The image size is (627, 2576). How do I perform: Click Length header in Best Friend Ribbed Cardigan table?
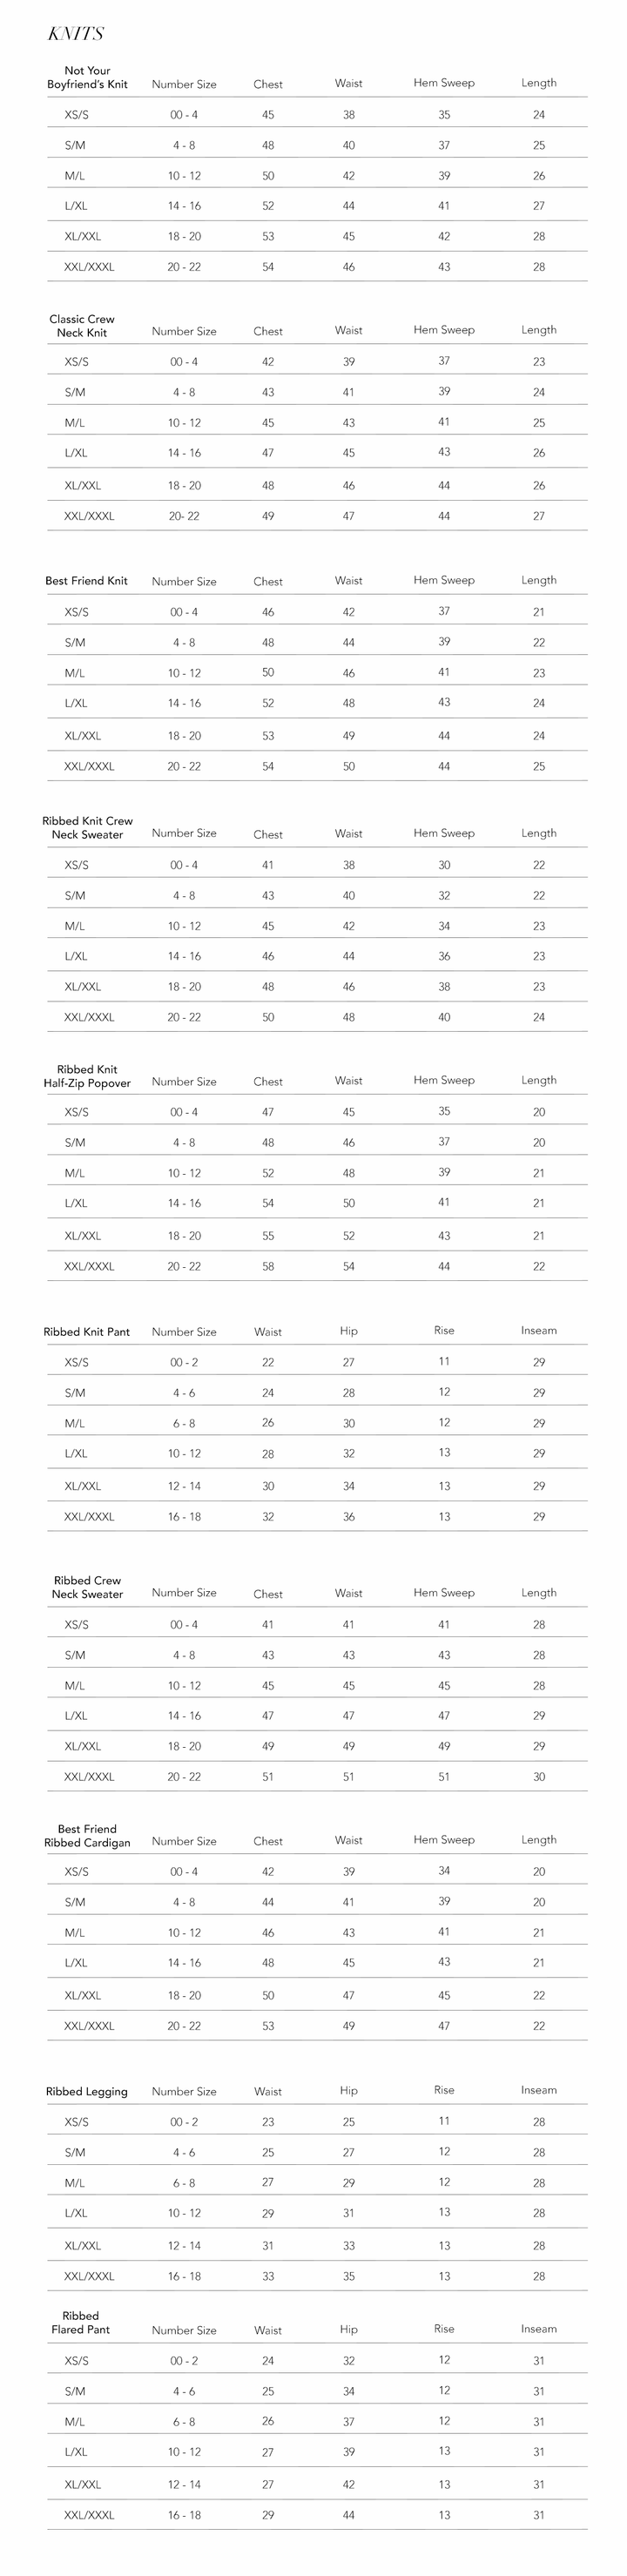tap(539, 1840)
